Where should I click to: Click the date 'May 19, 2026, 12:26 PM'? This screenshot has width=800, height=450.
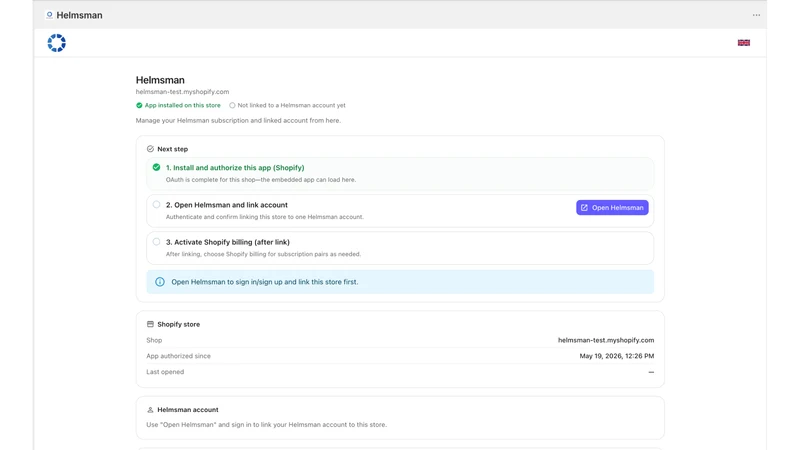[616, 356]
